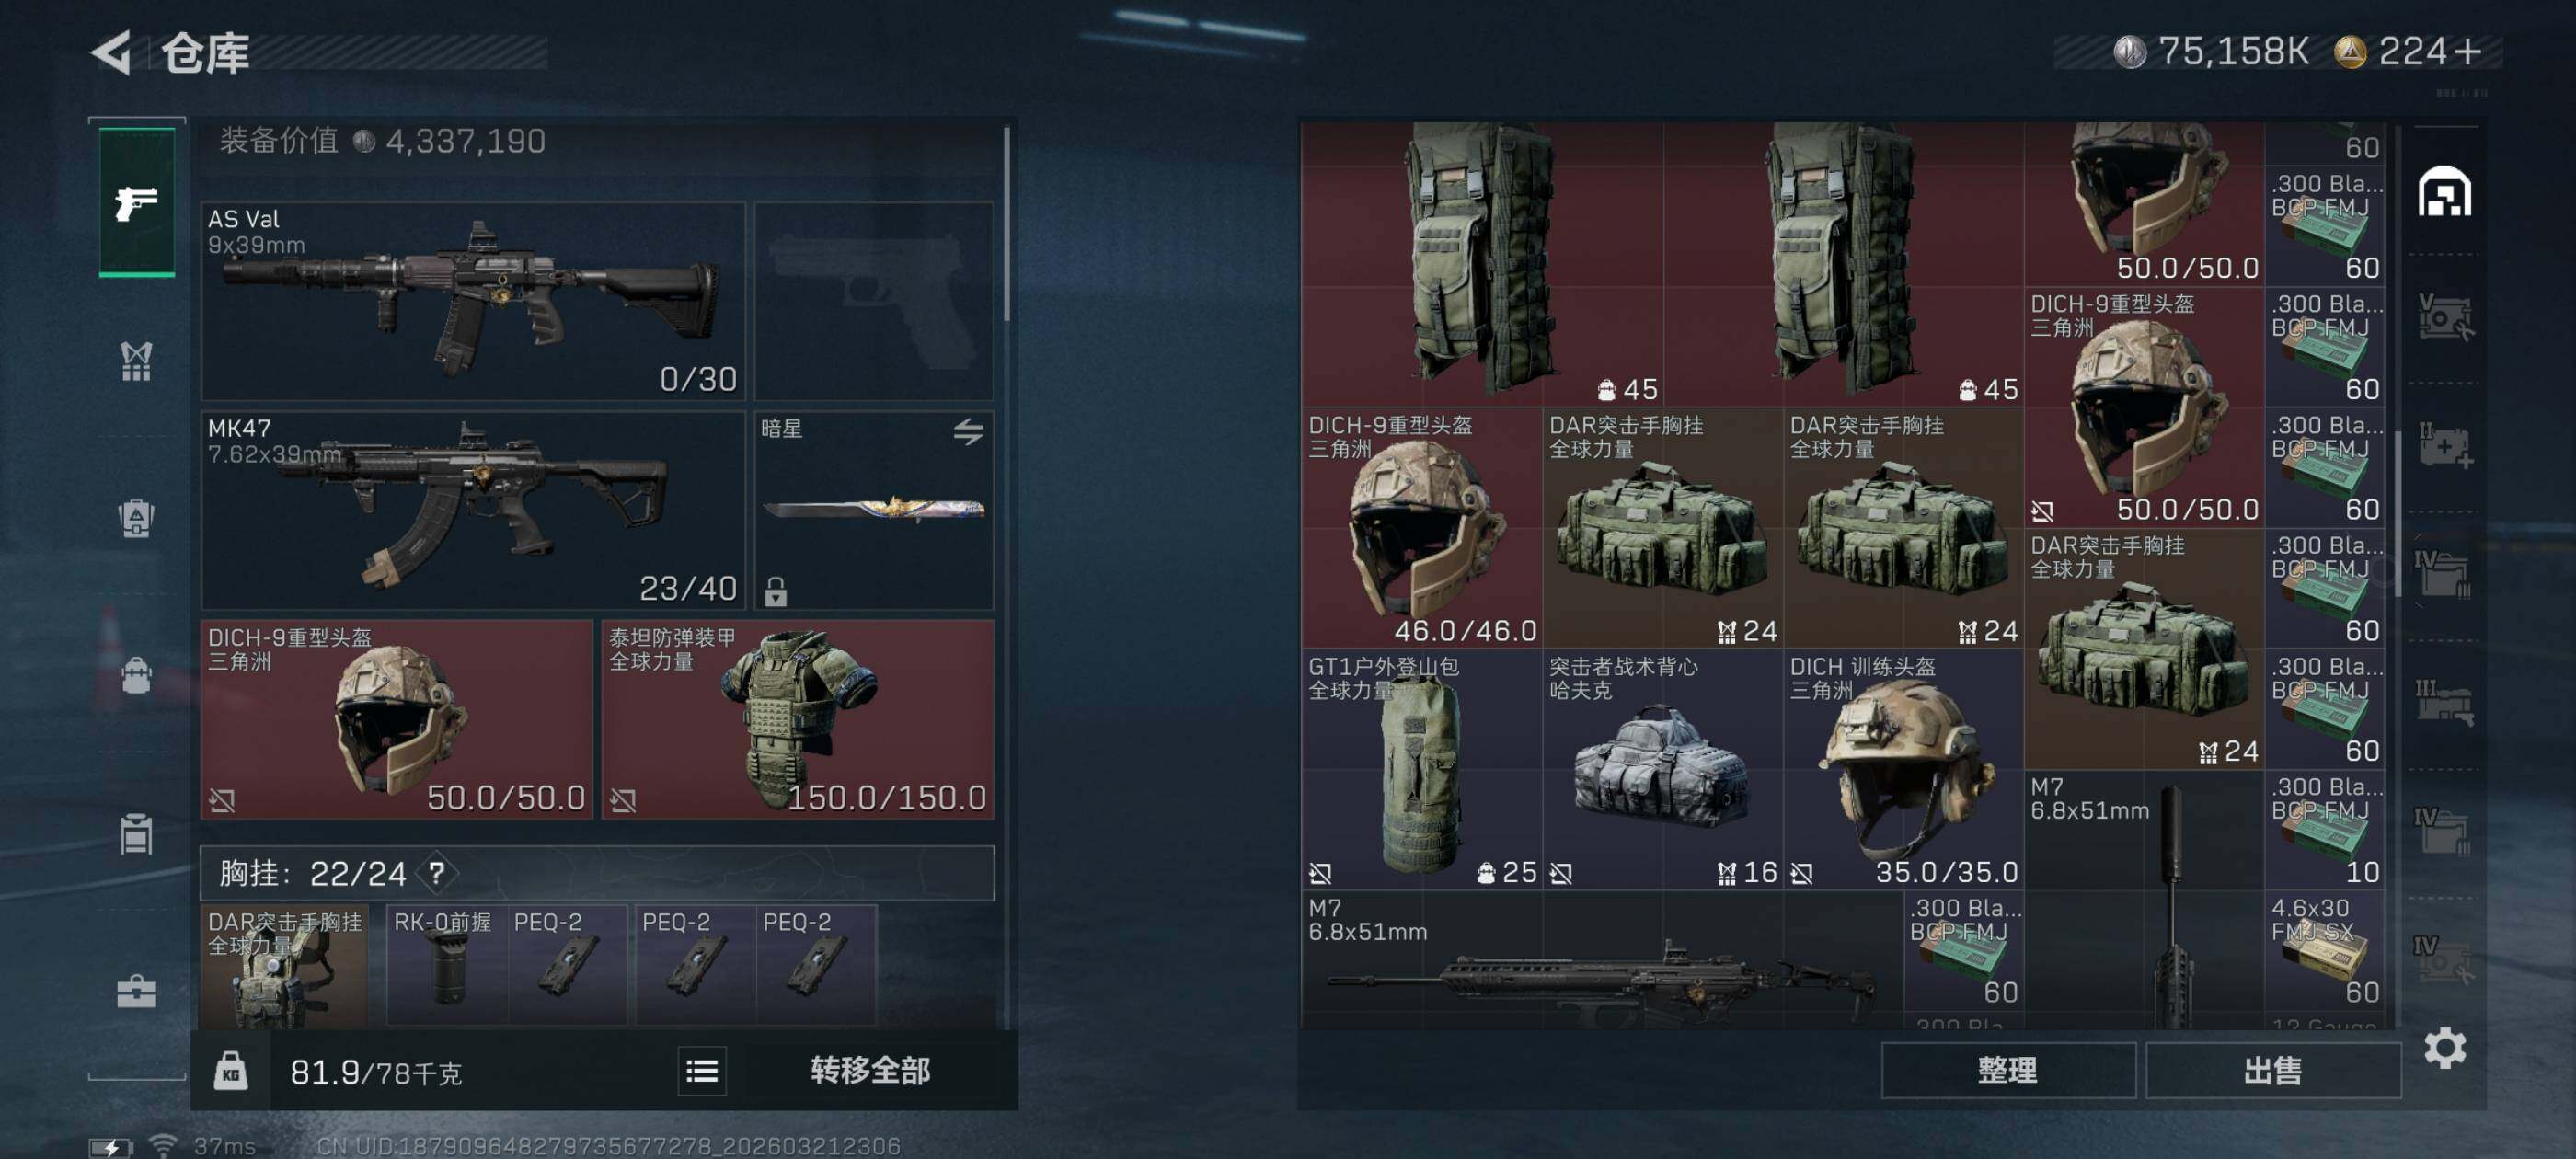This screenshot has width=2576, height=1159.
Task: Open the list view icon beside 转移全部
Action: pos(702,1072)
